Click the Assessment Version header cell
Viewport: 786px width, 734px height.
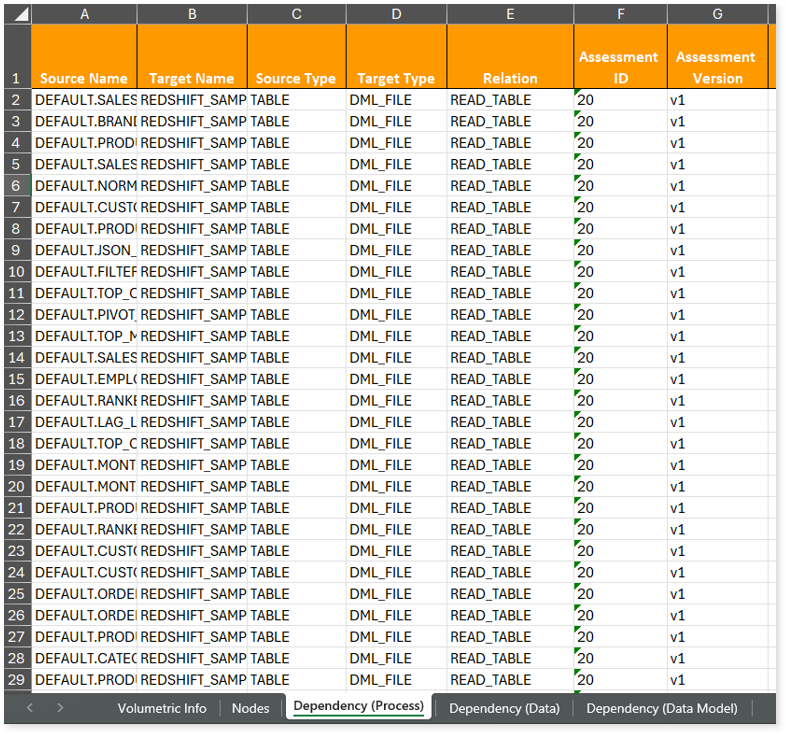(x=716, y=67)
